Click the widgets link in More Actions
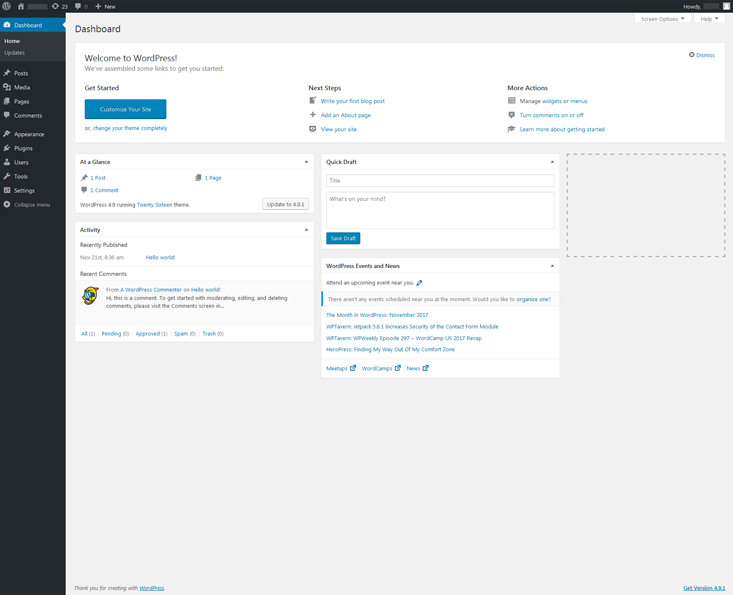Image resolution: width=733 pixels, height=595 pixels. (x=552, y=101)
